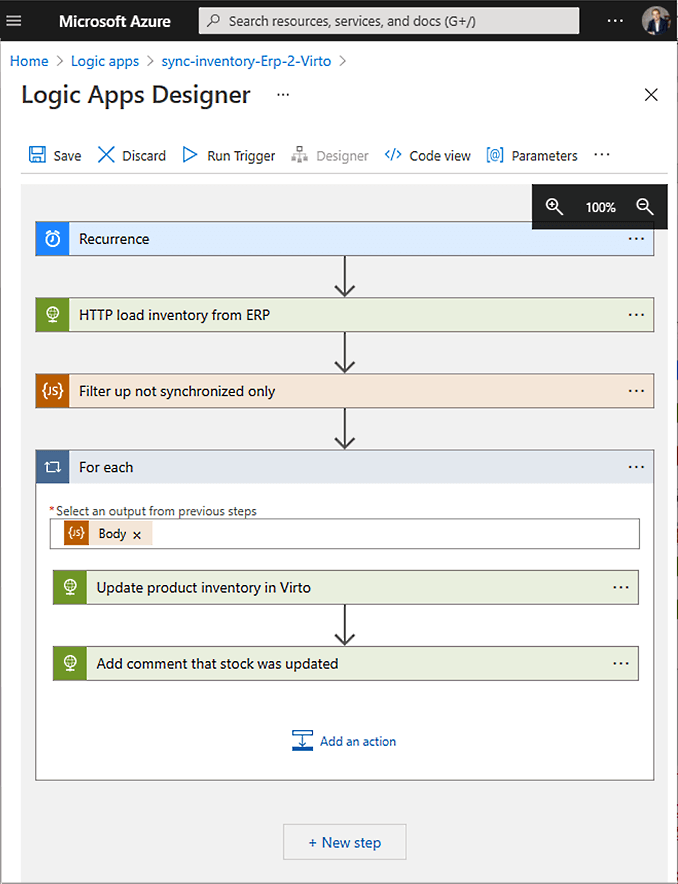Click the Save disk icon
The height and width of the screenshot is (884, 678).
(37, 154)
